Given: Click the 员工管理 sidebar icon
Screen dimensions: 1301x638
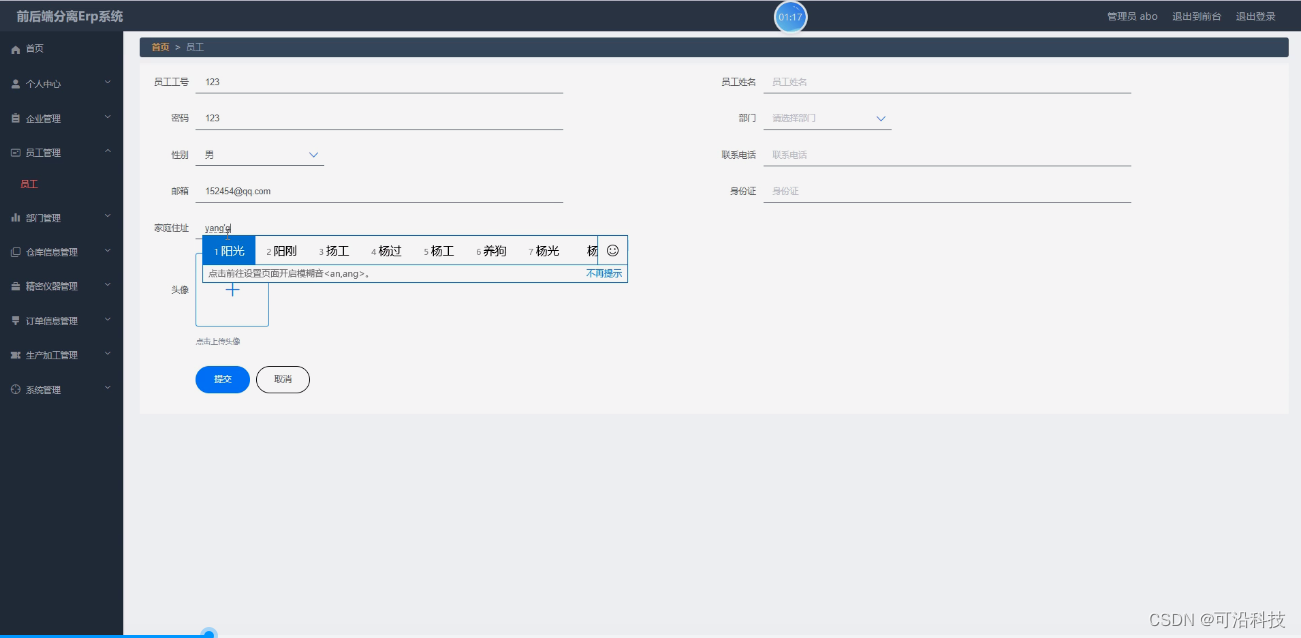Looking at the screenshot, I should [x=15, y=153].
